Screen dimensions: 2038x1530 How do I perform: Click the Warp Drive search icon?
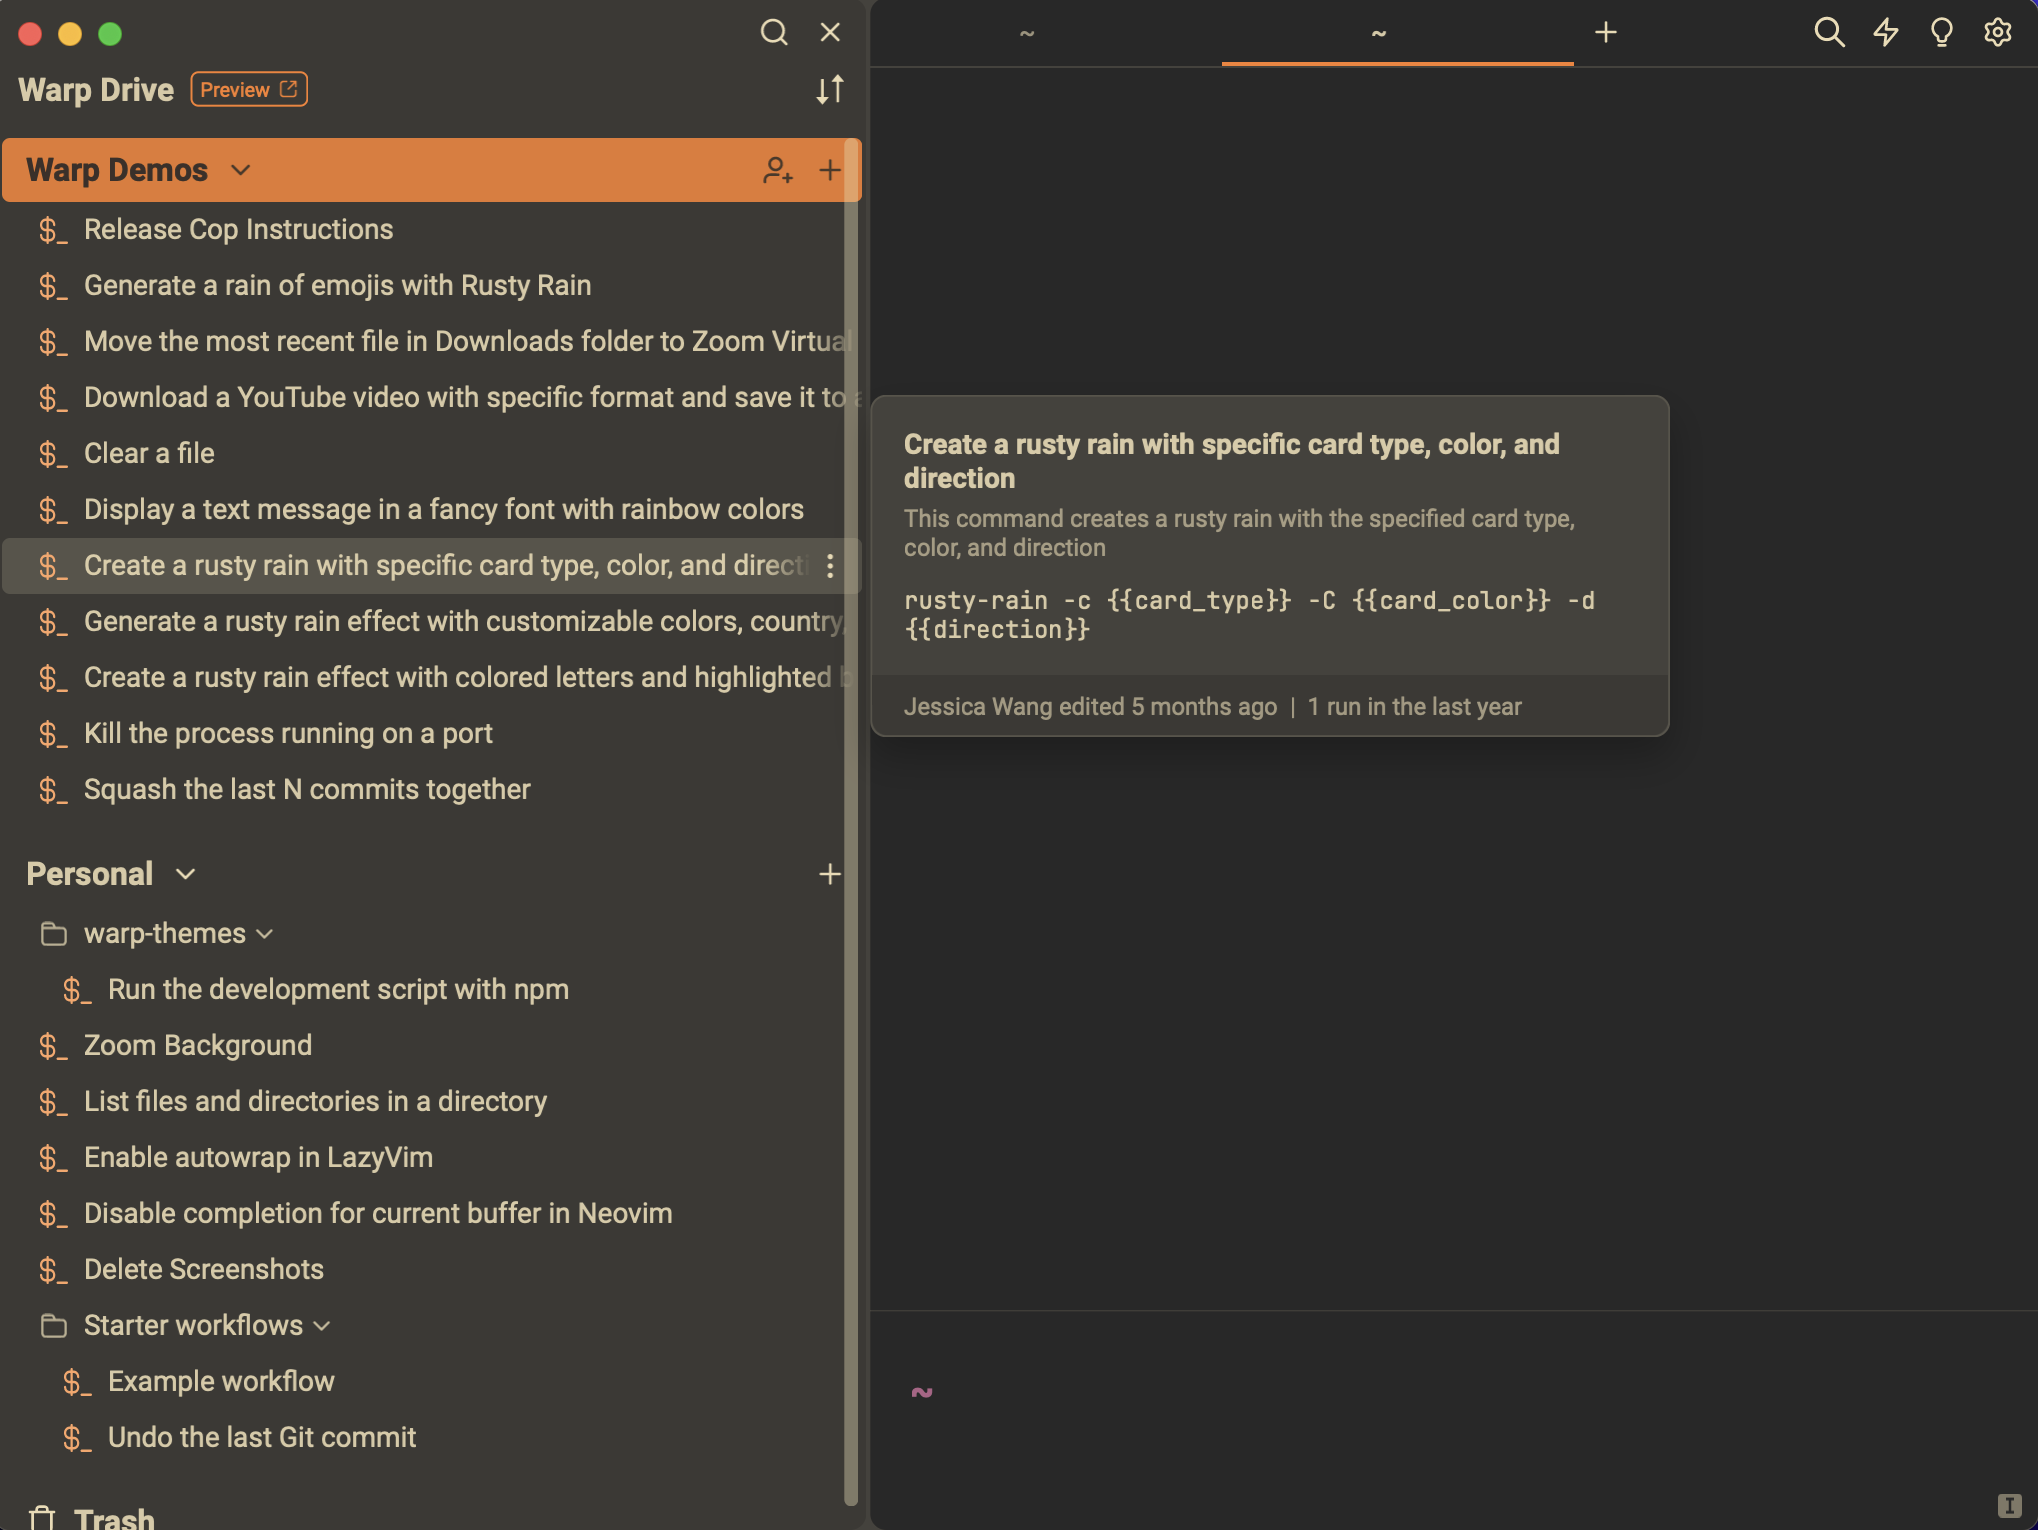tap(773, 33)
